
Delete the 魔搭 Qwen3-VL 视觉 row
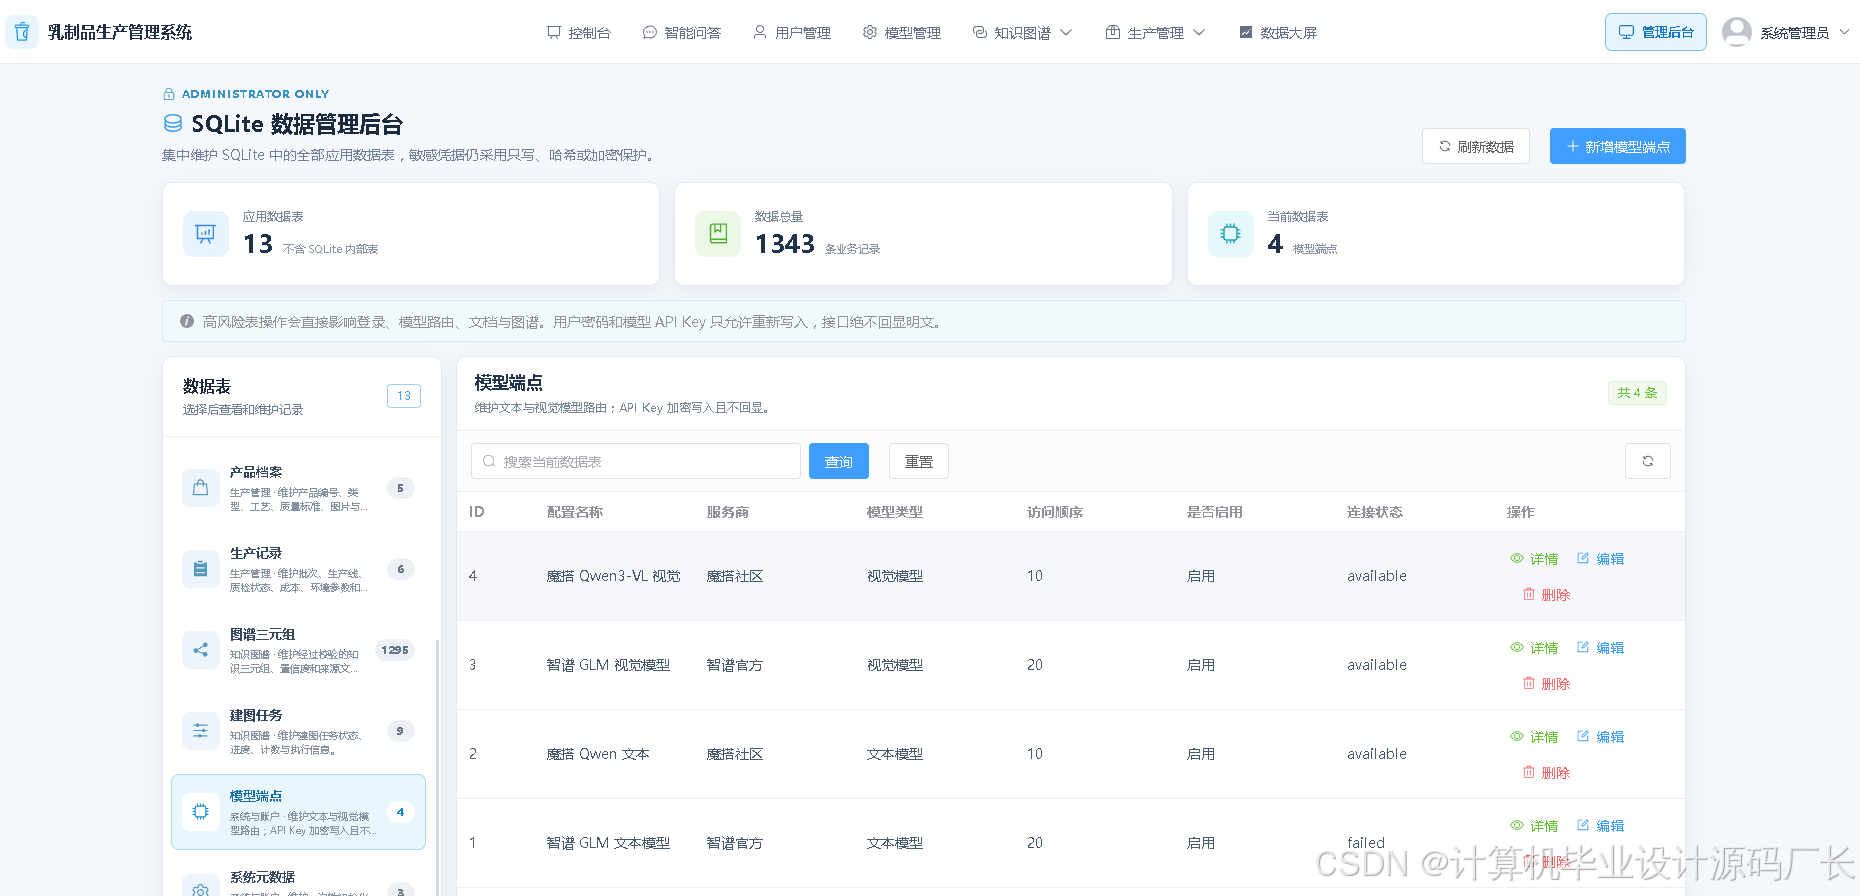click(1546, 595)
